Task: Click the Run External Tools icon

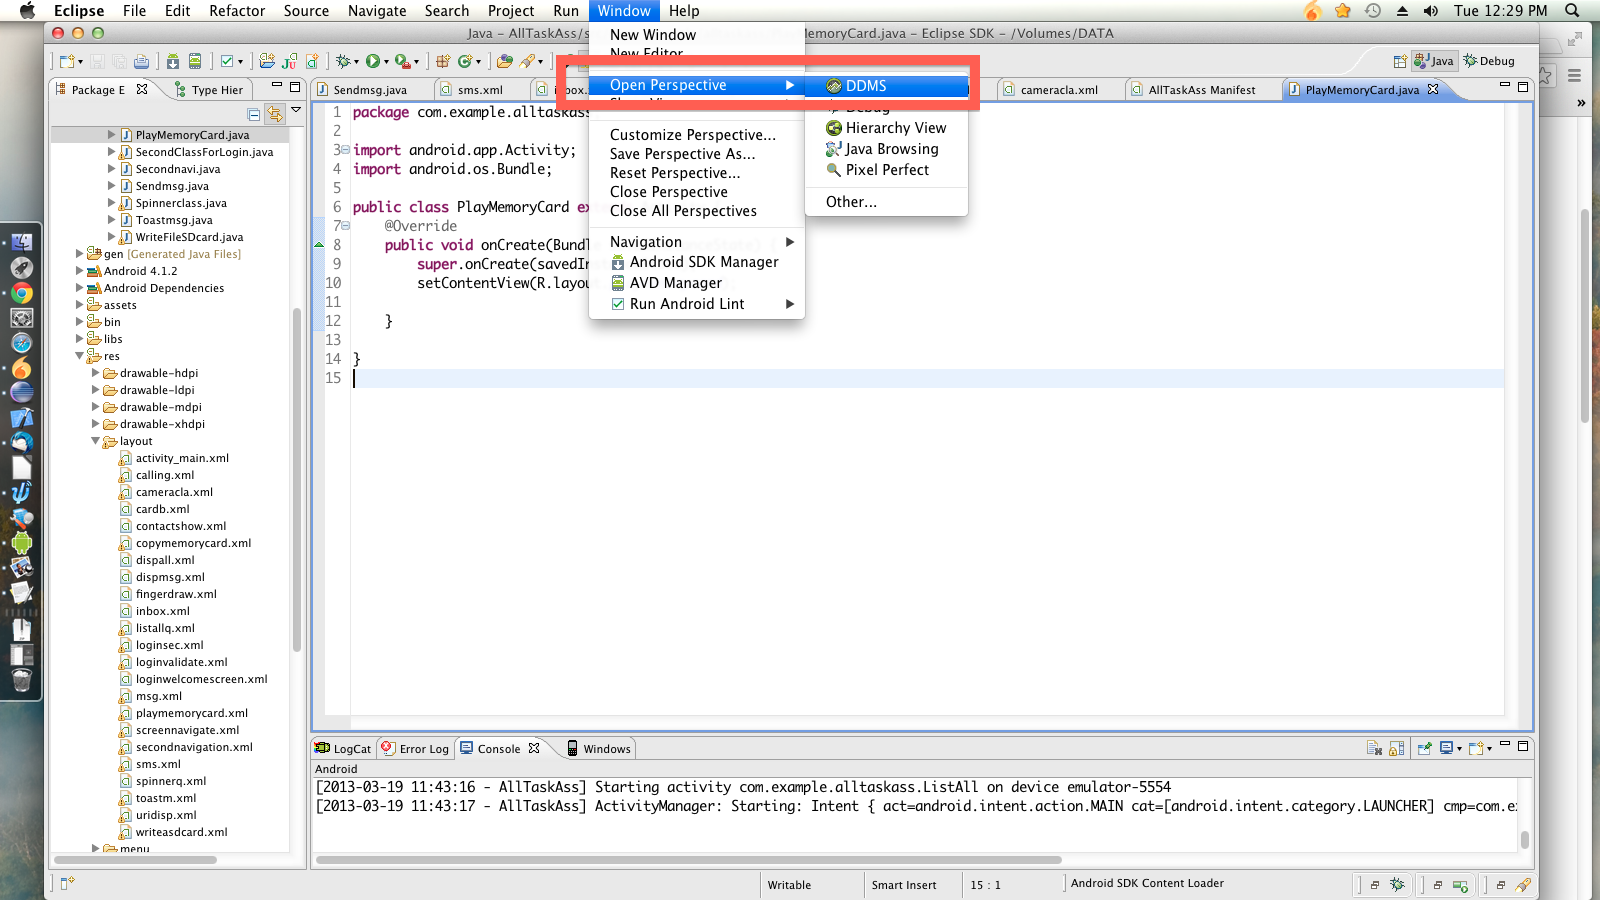Action: [401, 61]
